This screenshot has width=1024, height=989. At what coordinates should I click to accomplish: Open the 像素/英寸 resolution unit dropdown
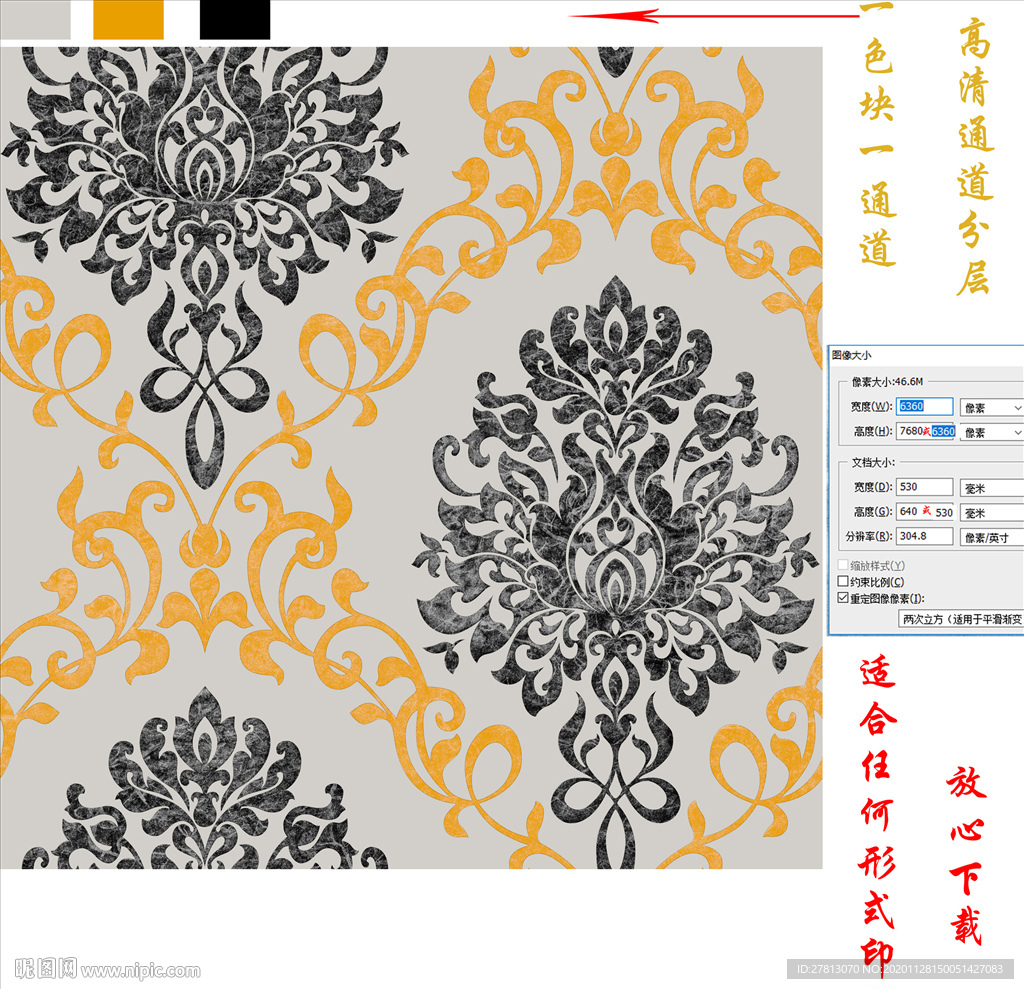(x=992, y=538)
